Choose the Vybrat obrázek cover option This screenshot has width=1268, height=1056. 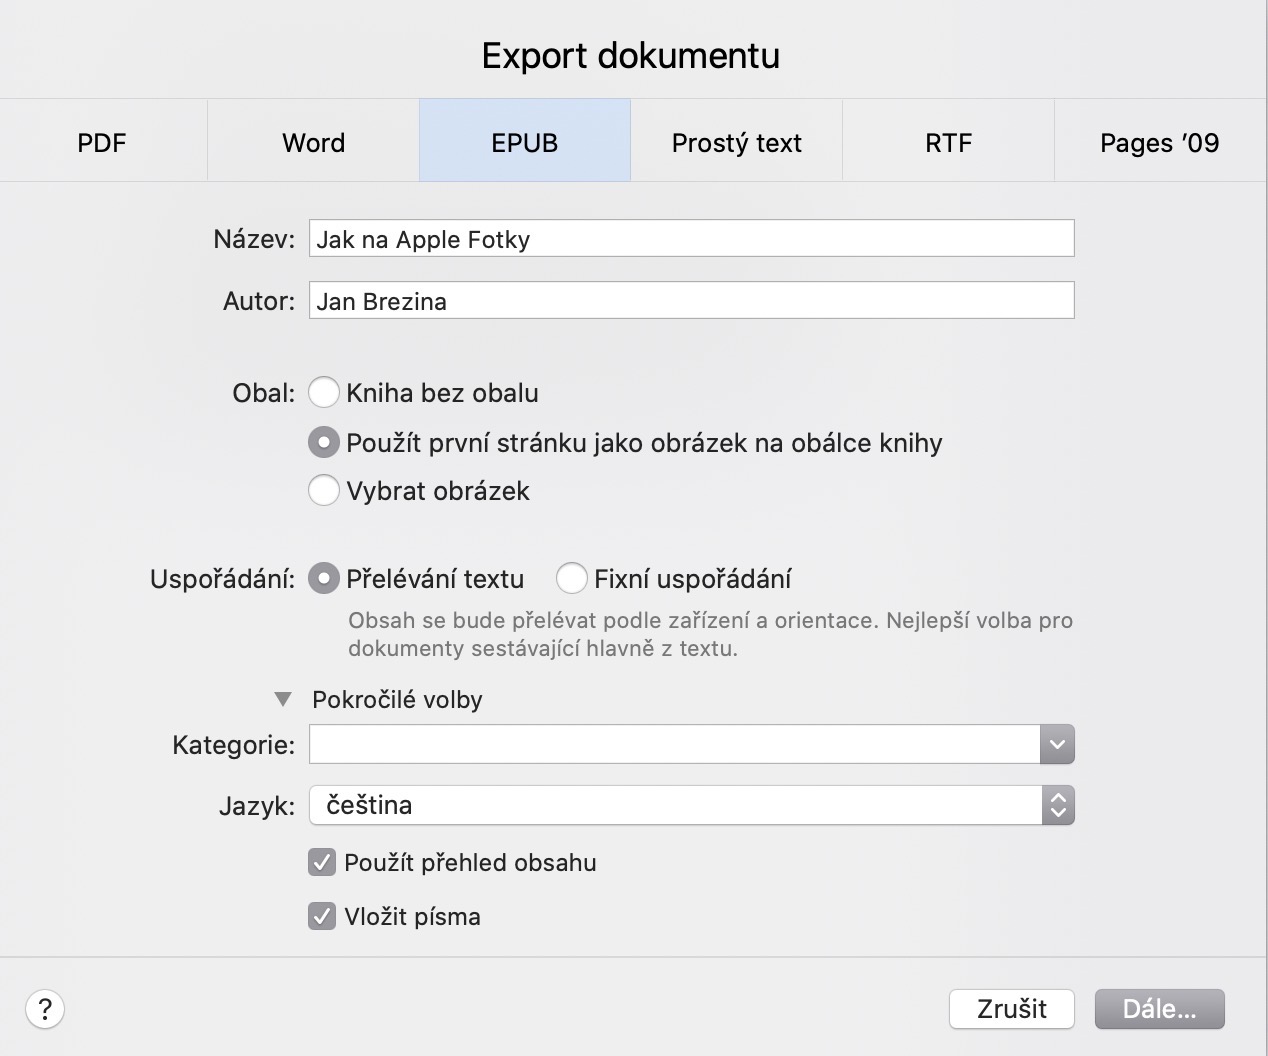323,491
